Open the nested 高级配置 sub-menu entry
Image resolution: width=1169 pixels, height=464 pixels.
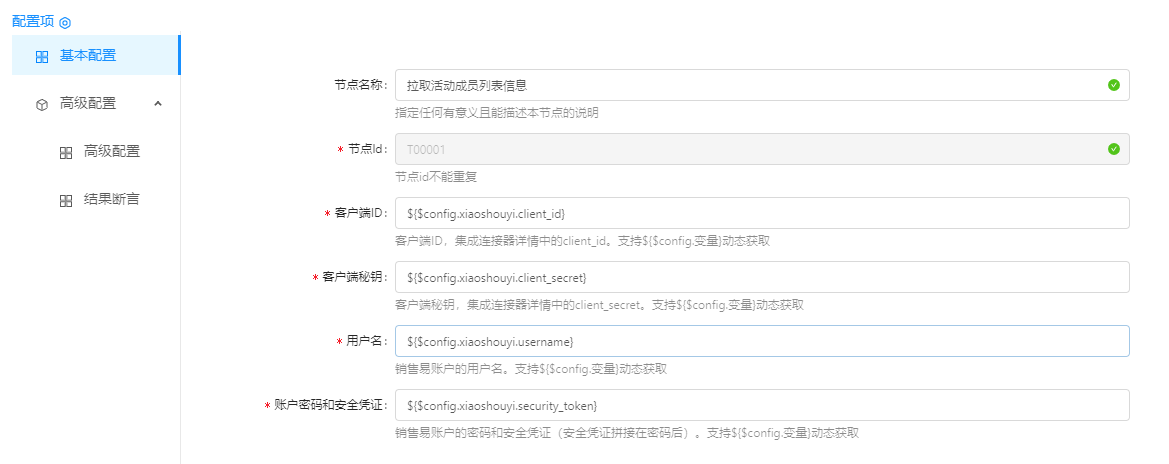pos(111,151)
